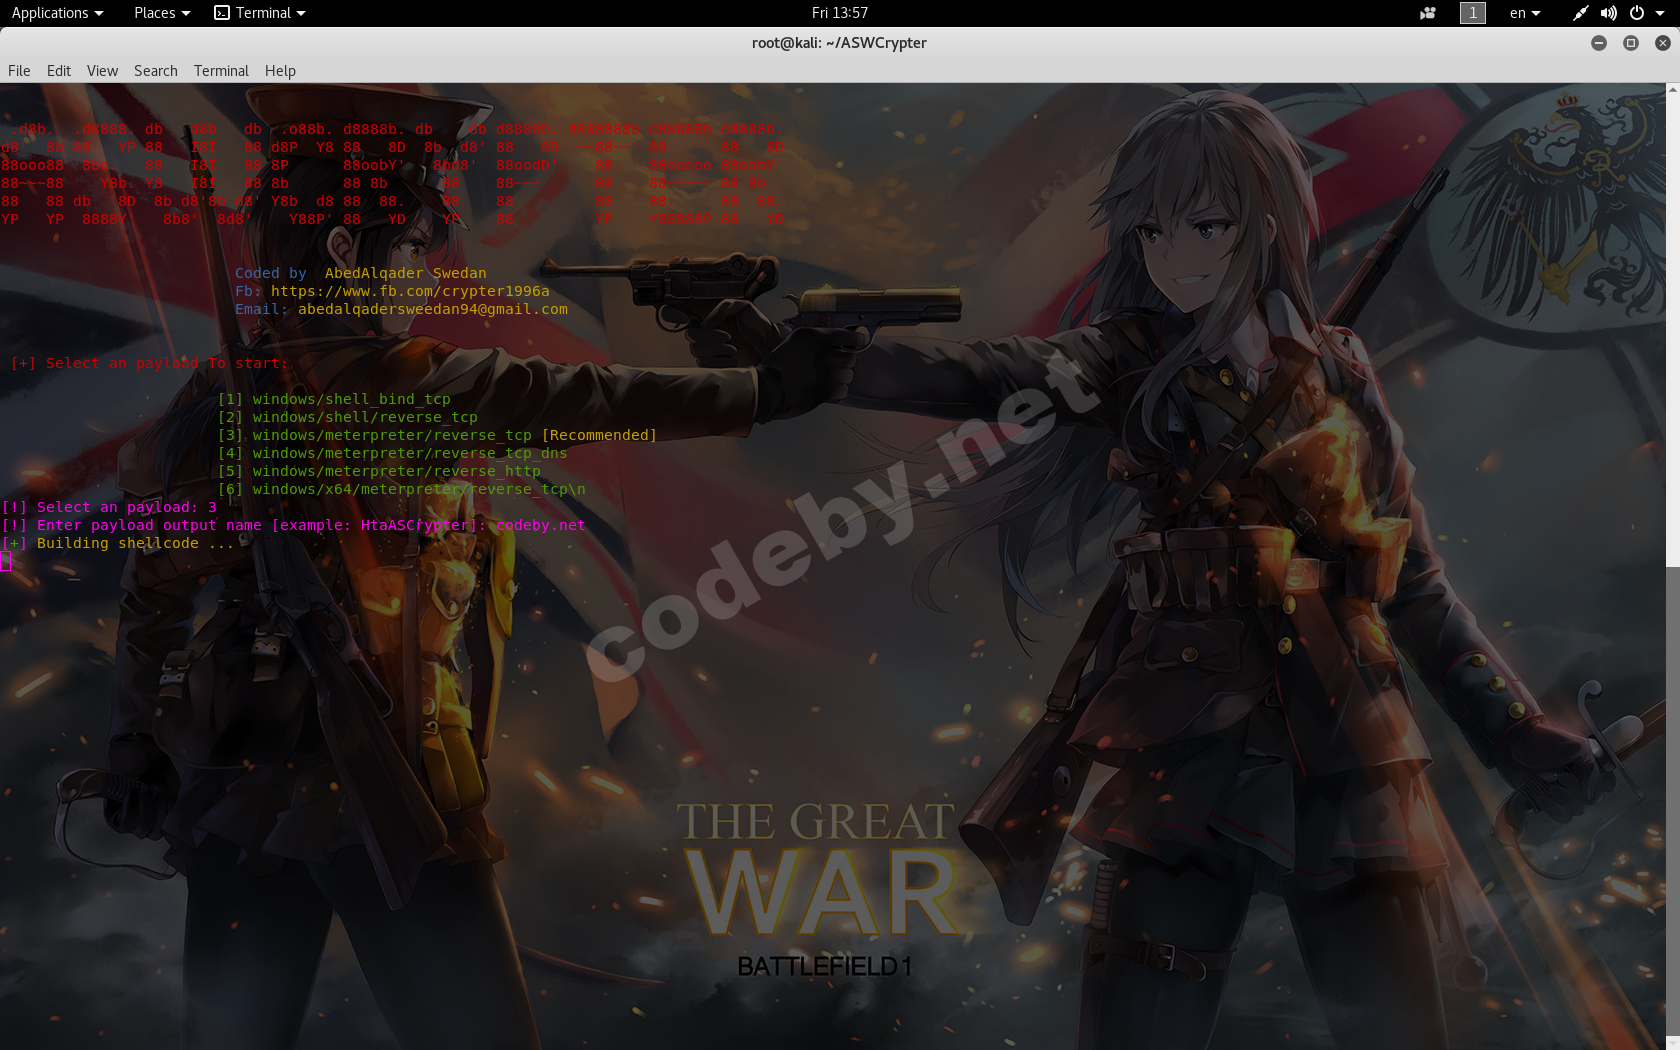Screen dimensions: 1680x1050
Task: Click the 'Select an payload: 3' line
Action: pyautogui.click(x=109, y=507)
